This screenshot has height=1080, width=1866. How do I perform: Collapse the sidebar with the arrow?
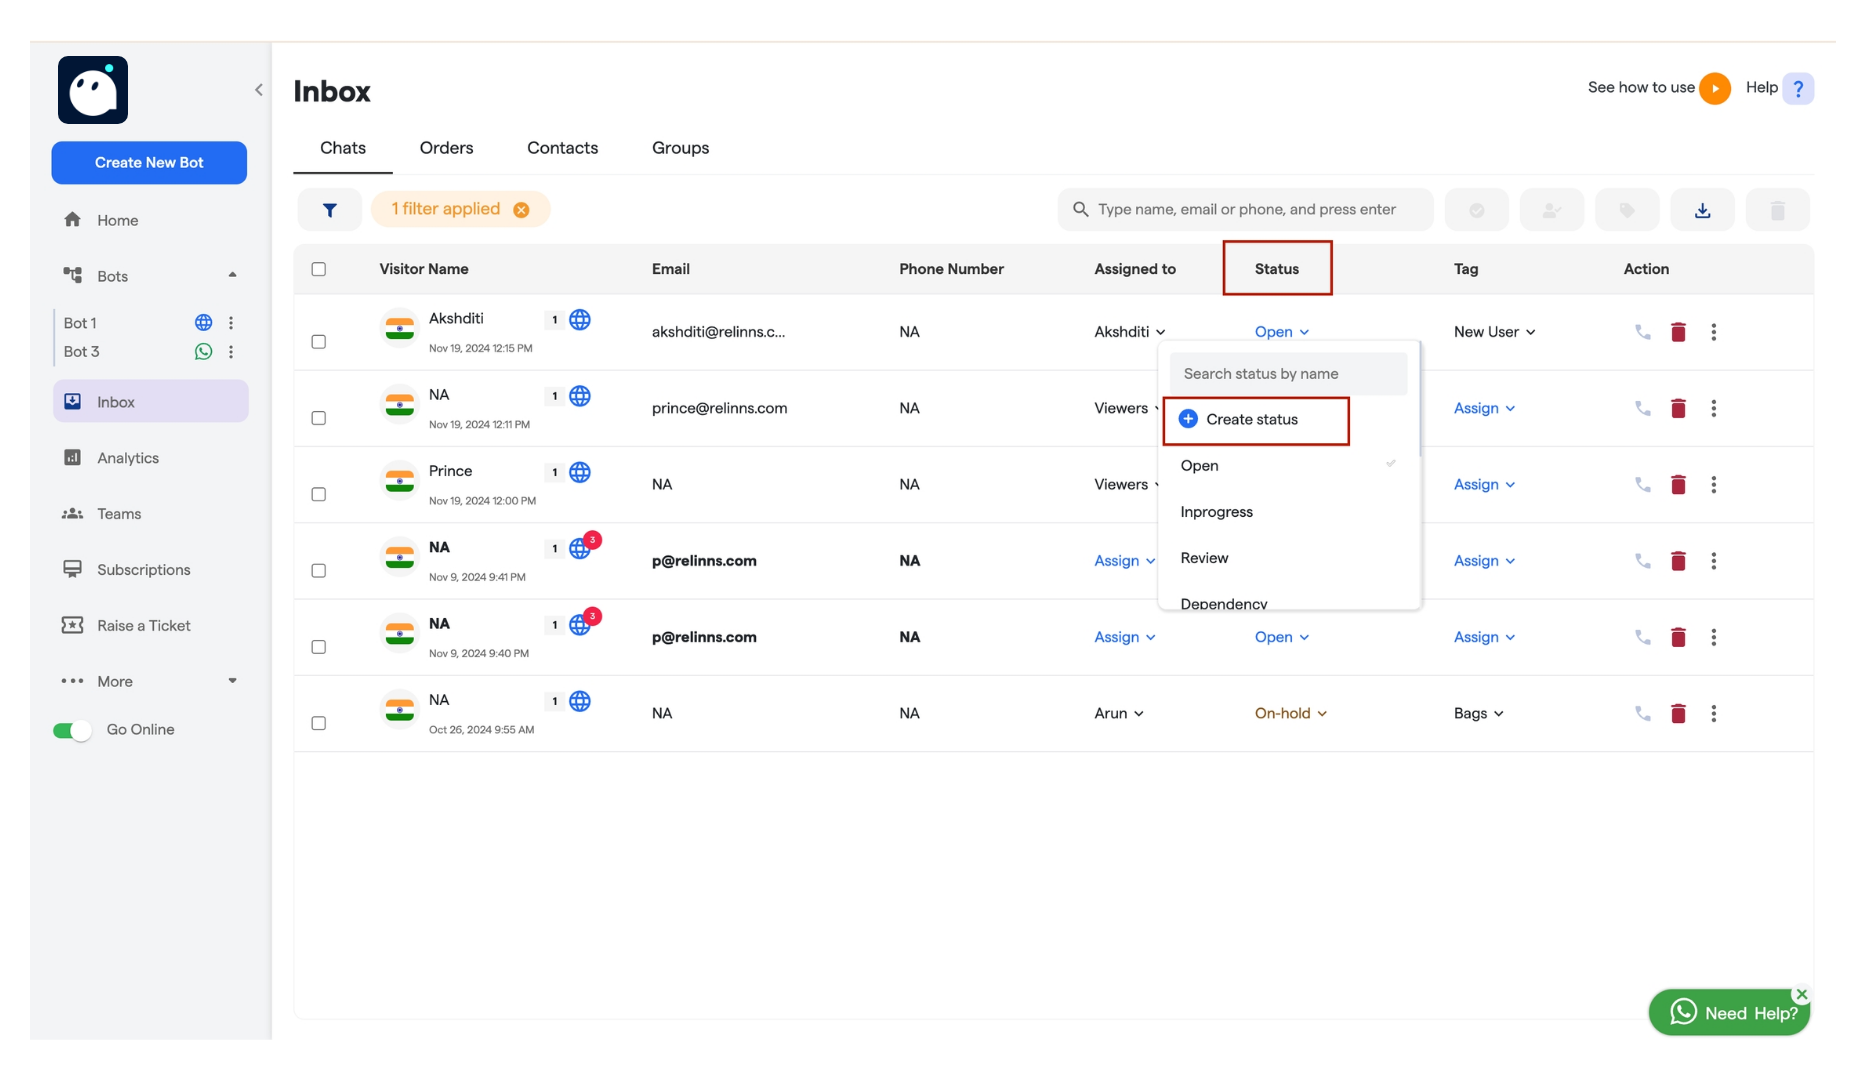259,90
